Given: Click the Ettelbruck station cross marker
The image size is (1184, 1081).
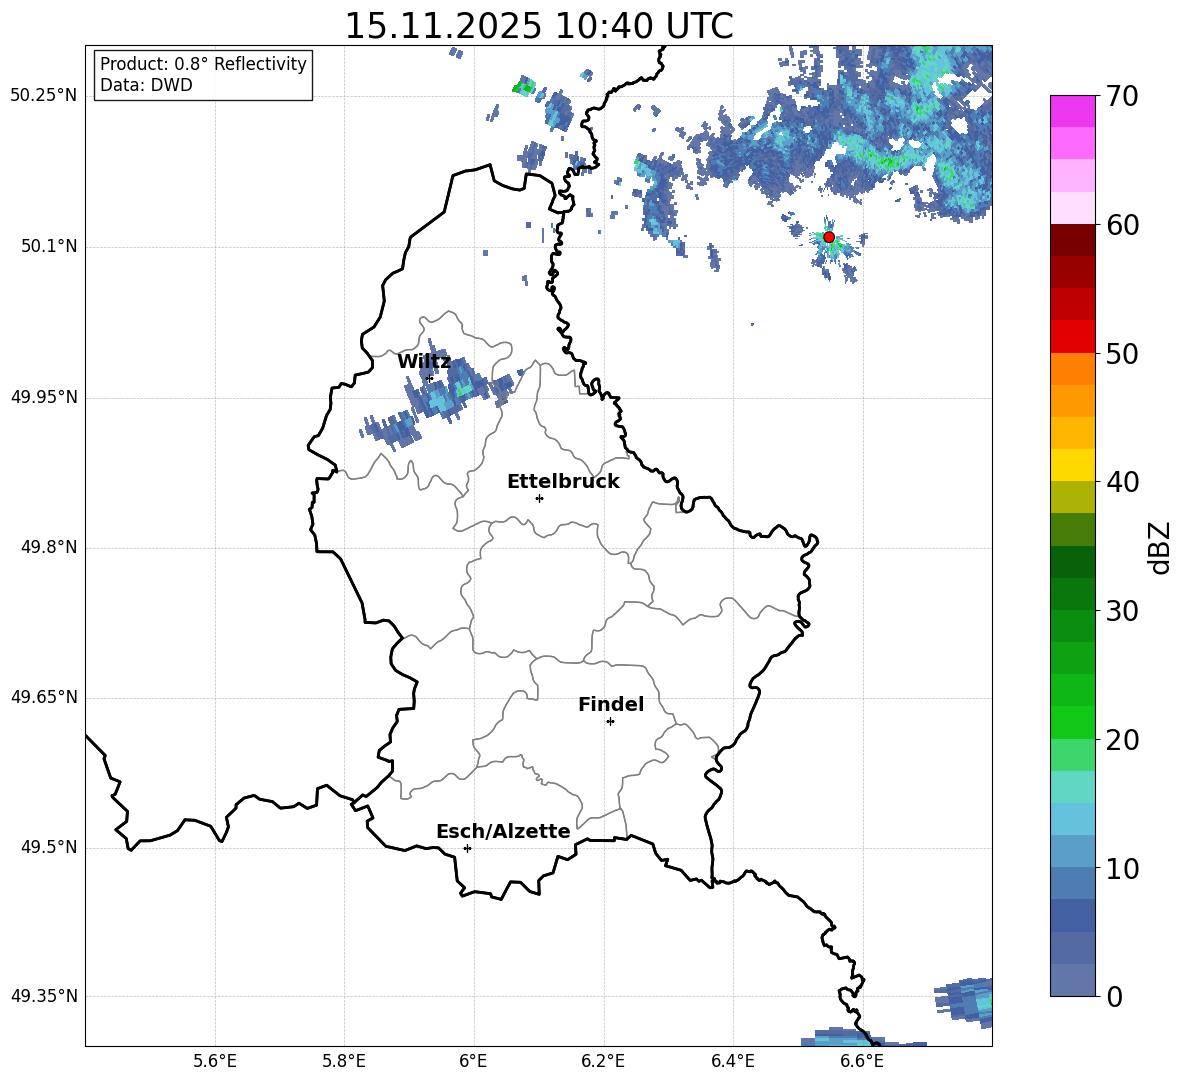Looking at the screenshot, I should pyautogui.click(x=539, y=498).
